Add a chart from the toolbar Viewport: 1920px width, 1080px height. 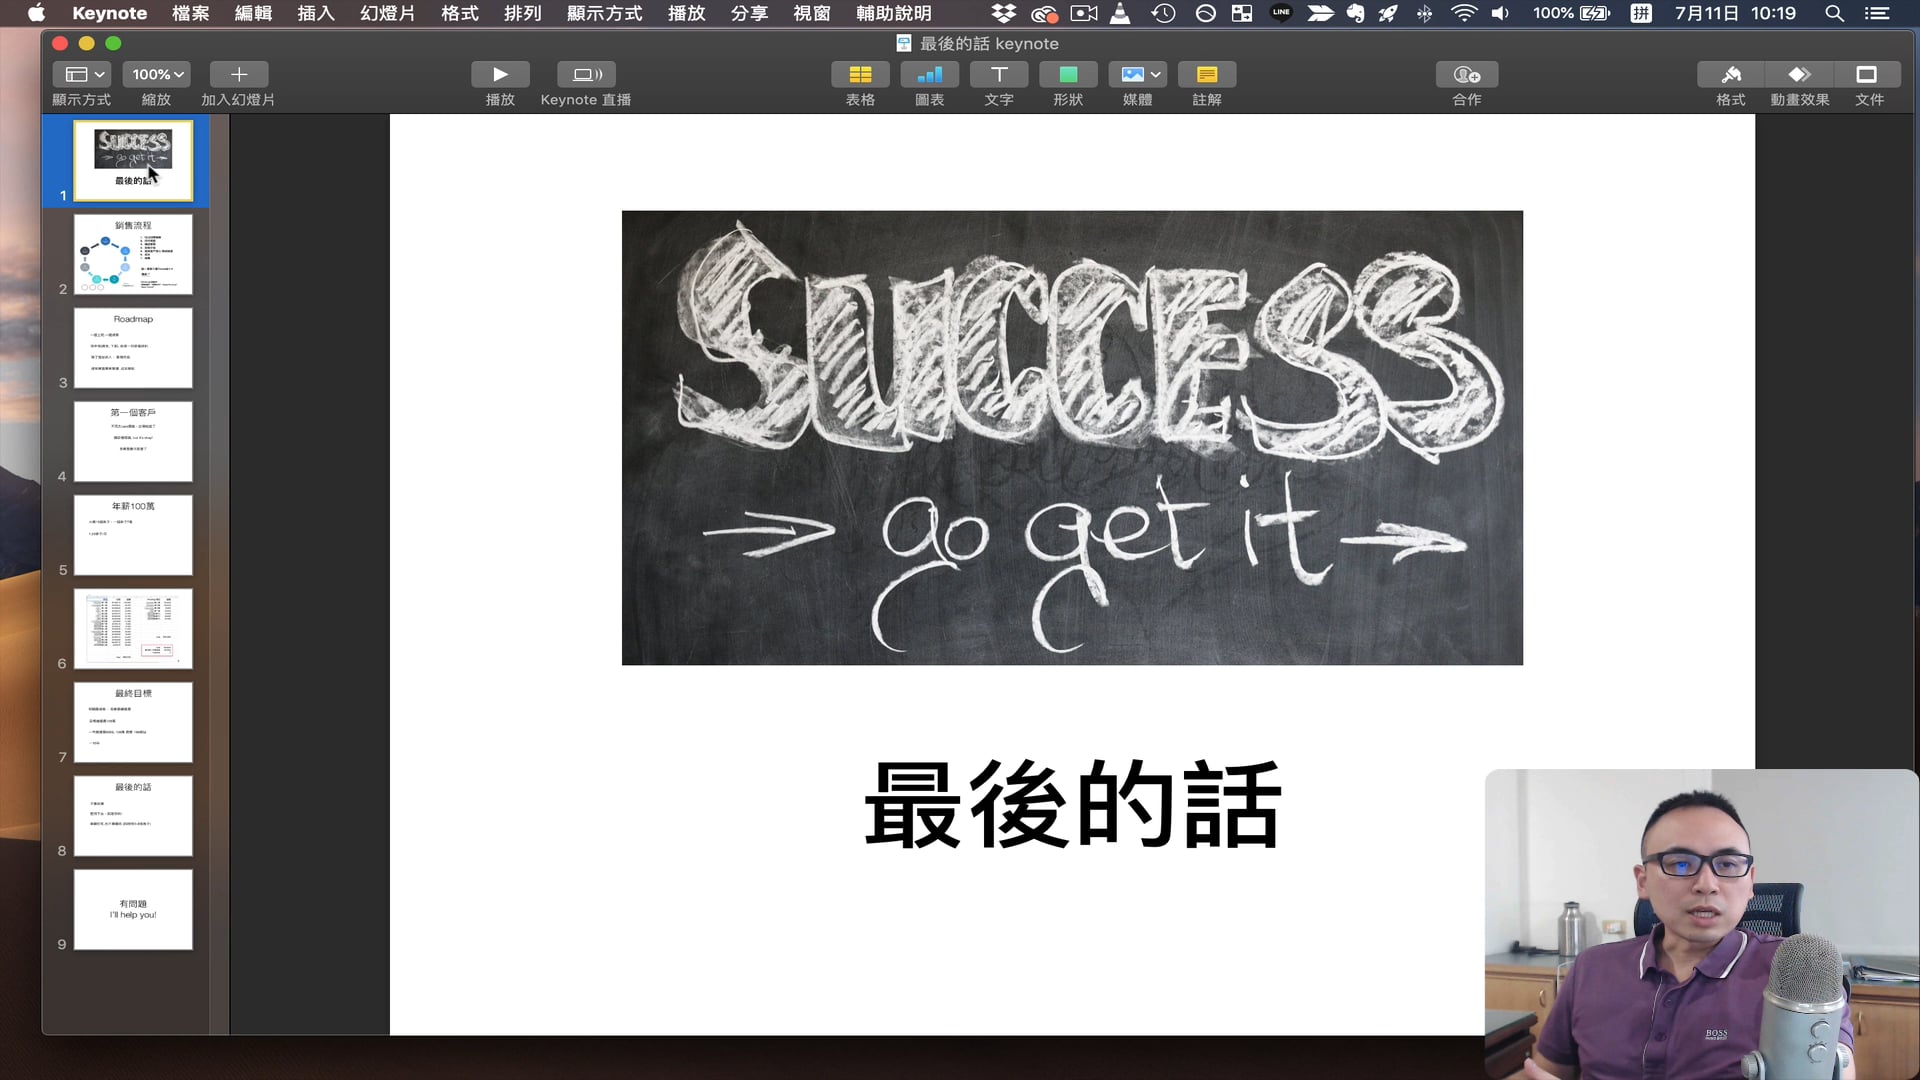coord(929,75)
